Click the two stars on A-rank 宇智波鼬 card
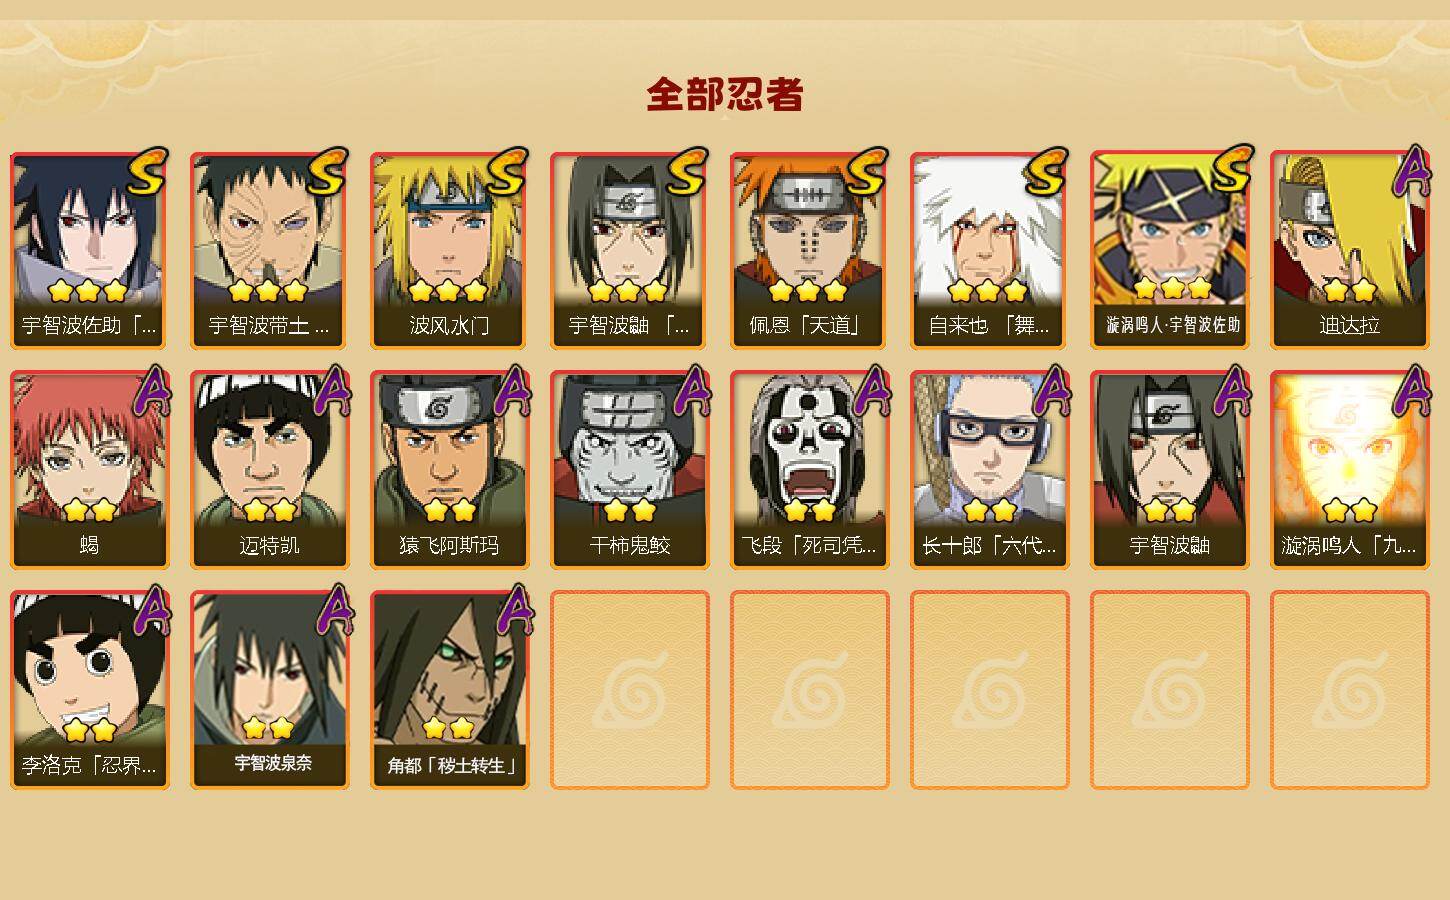 [x=1170, y=511]
